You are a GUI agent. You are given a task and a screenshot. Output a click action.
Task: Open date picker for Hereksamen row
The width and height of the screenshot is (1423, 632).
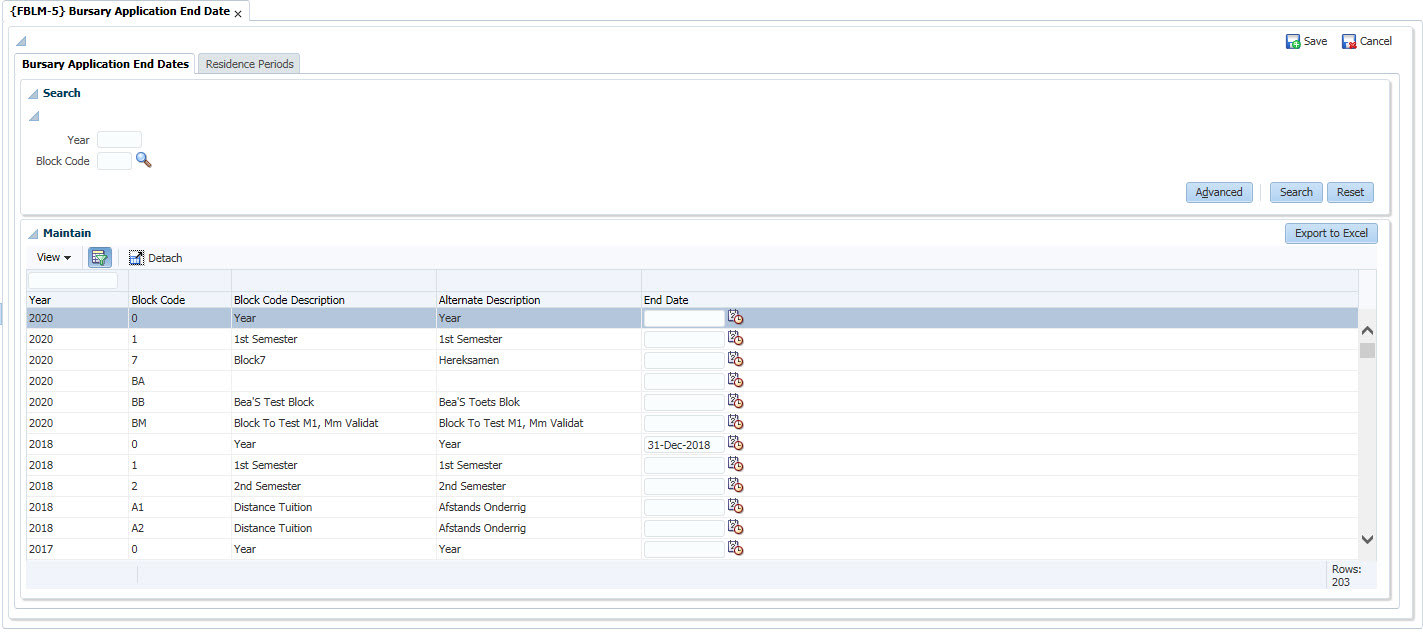click(735, 360)
